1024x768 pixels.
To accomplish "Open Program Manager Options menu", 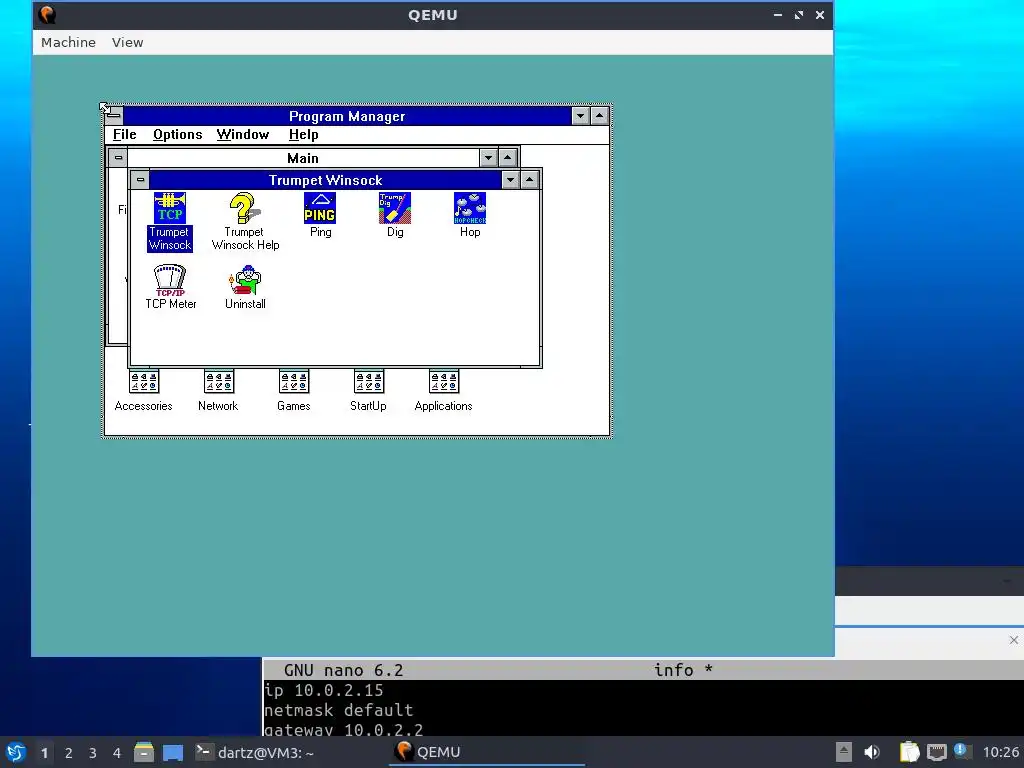I will coord(178,135).
